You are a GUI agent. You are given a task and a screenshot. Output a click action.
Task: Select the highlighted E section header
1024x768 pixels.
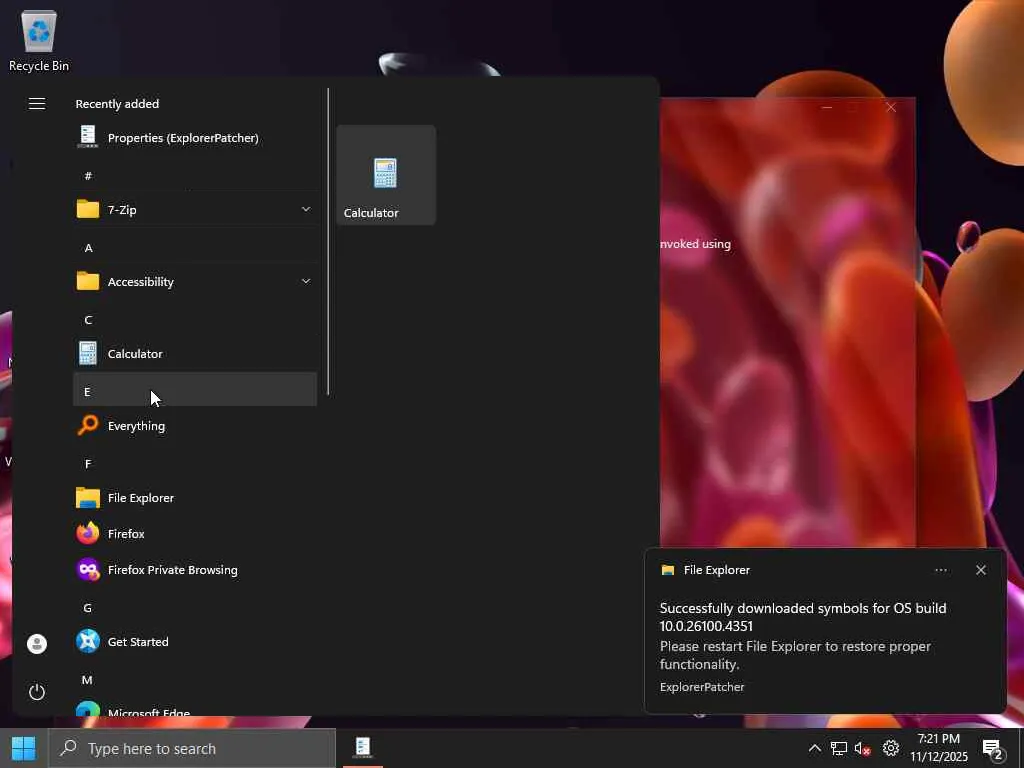point(195,390)
